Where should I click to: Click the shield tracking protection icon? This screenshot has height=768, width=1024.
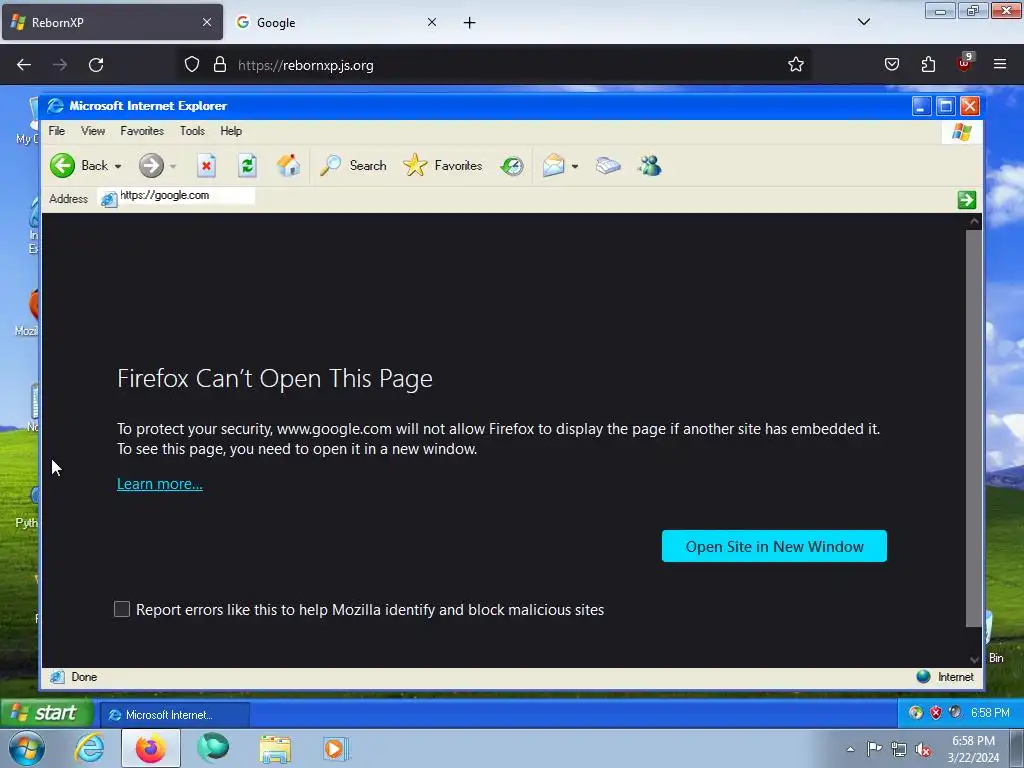(191, 65)
